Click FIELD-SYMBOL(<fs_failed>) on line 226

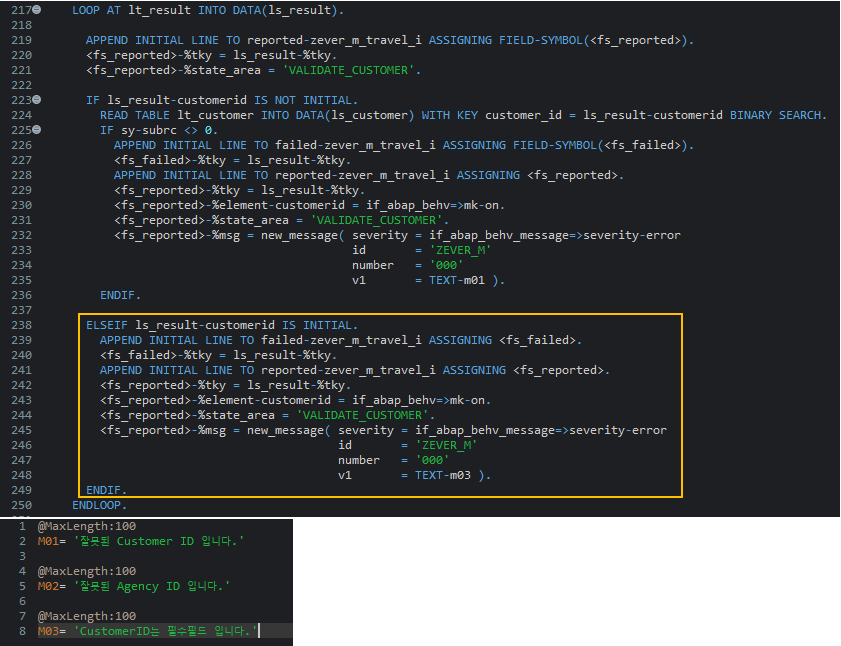click(601, 145)
